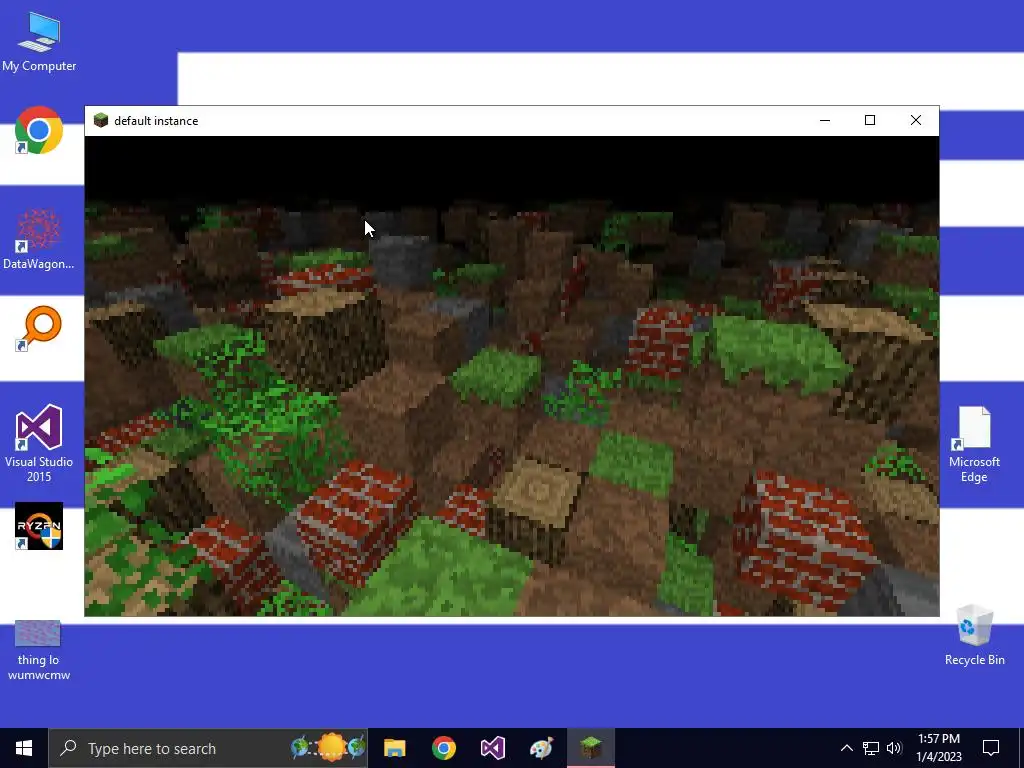Click the taskbar search field
1024x768 pixels.
point(208,748)
